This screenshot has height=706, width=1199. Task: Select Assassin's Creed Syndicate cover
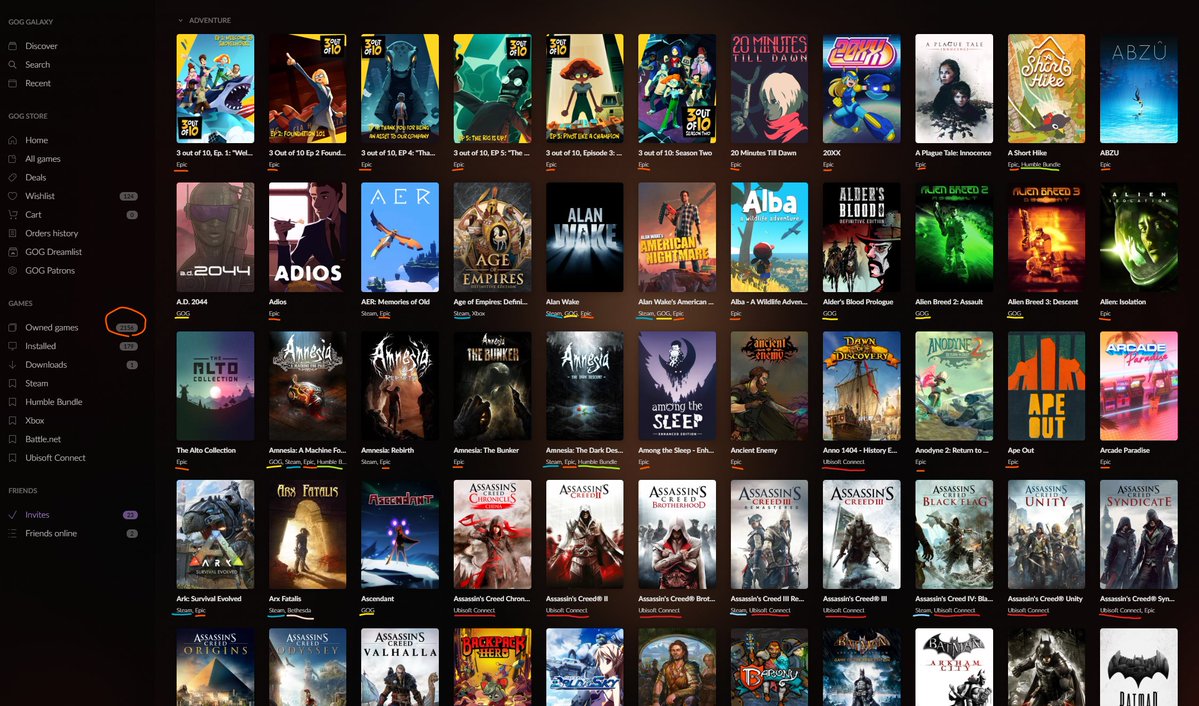tap(1139, 535)
